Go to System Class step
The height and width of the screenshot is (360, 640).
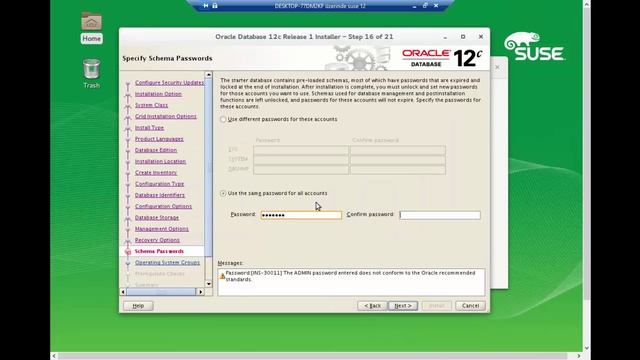[x=151, y=105]
